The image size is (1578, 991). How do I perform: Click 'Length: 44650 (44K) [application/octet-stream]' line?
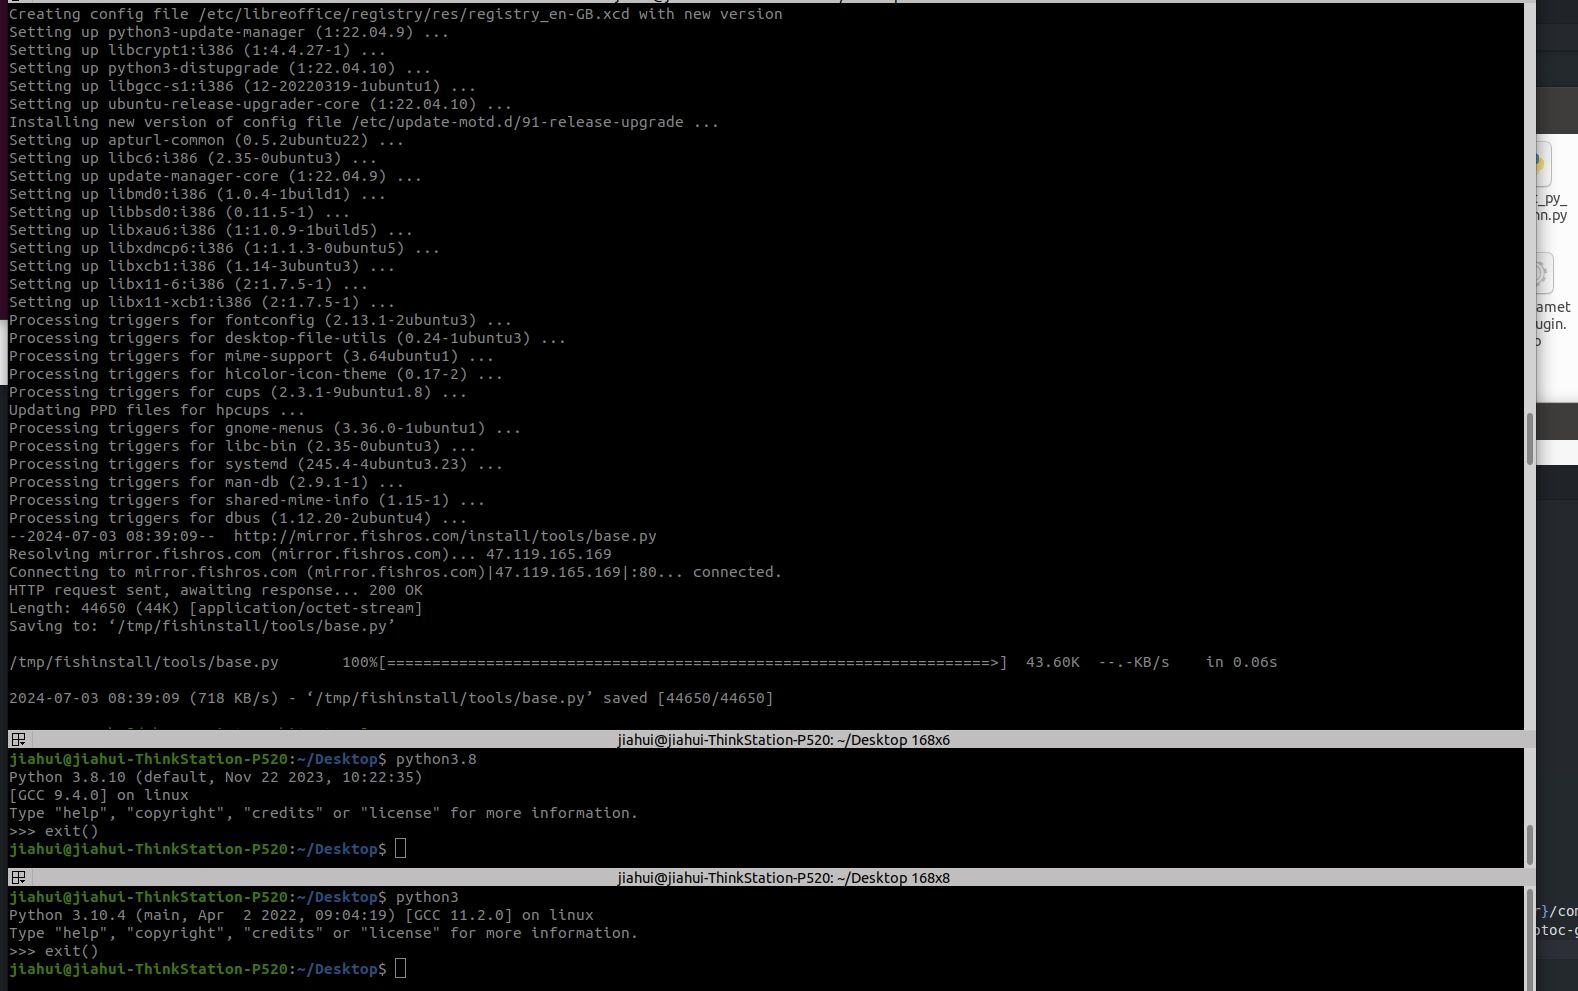(x=216, y=608)
